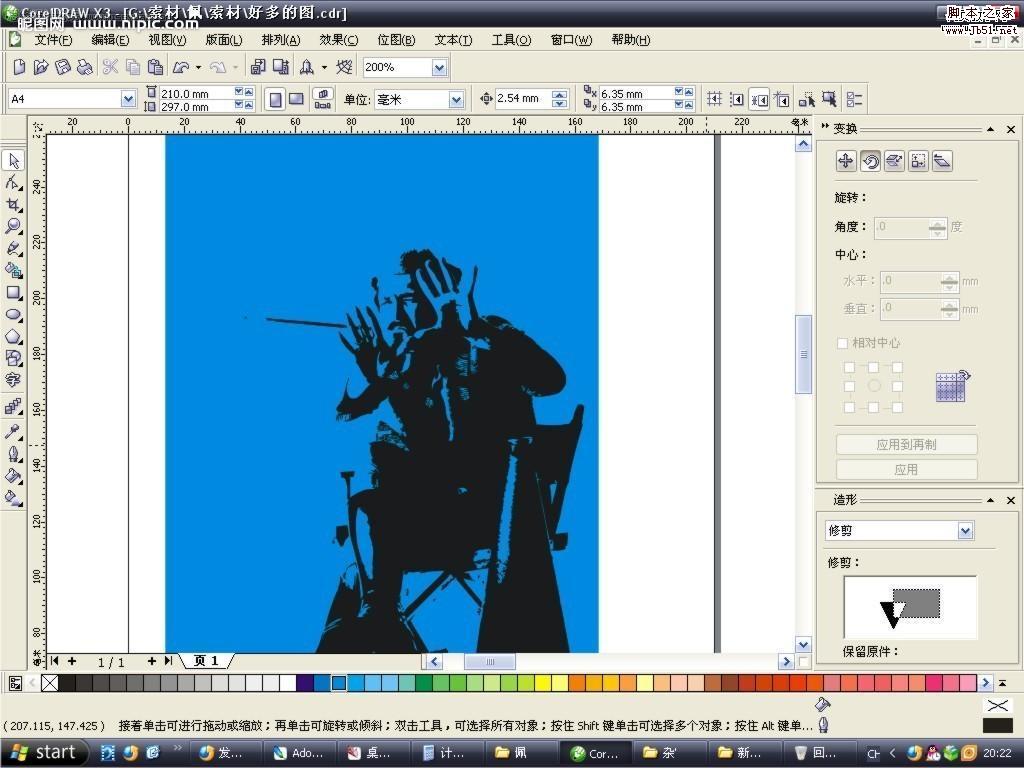
Task: Toggle the Relative center checkbox
Action: pos(842,343)
